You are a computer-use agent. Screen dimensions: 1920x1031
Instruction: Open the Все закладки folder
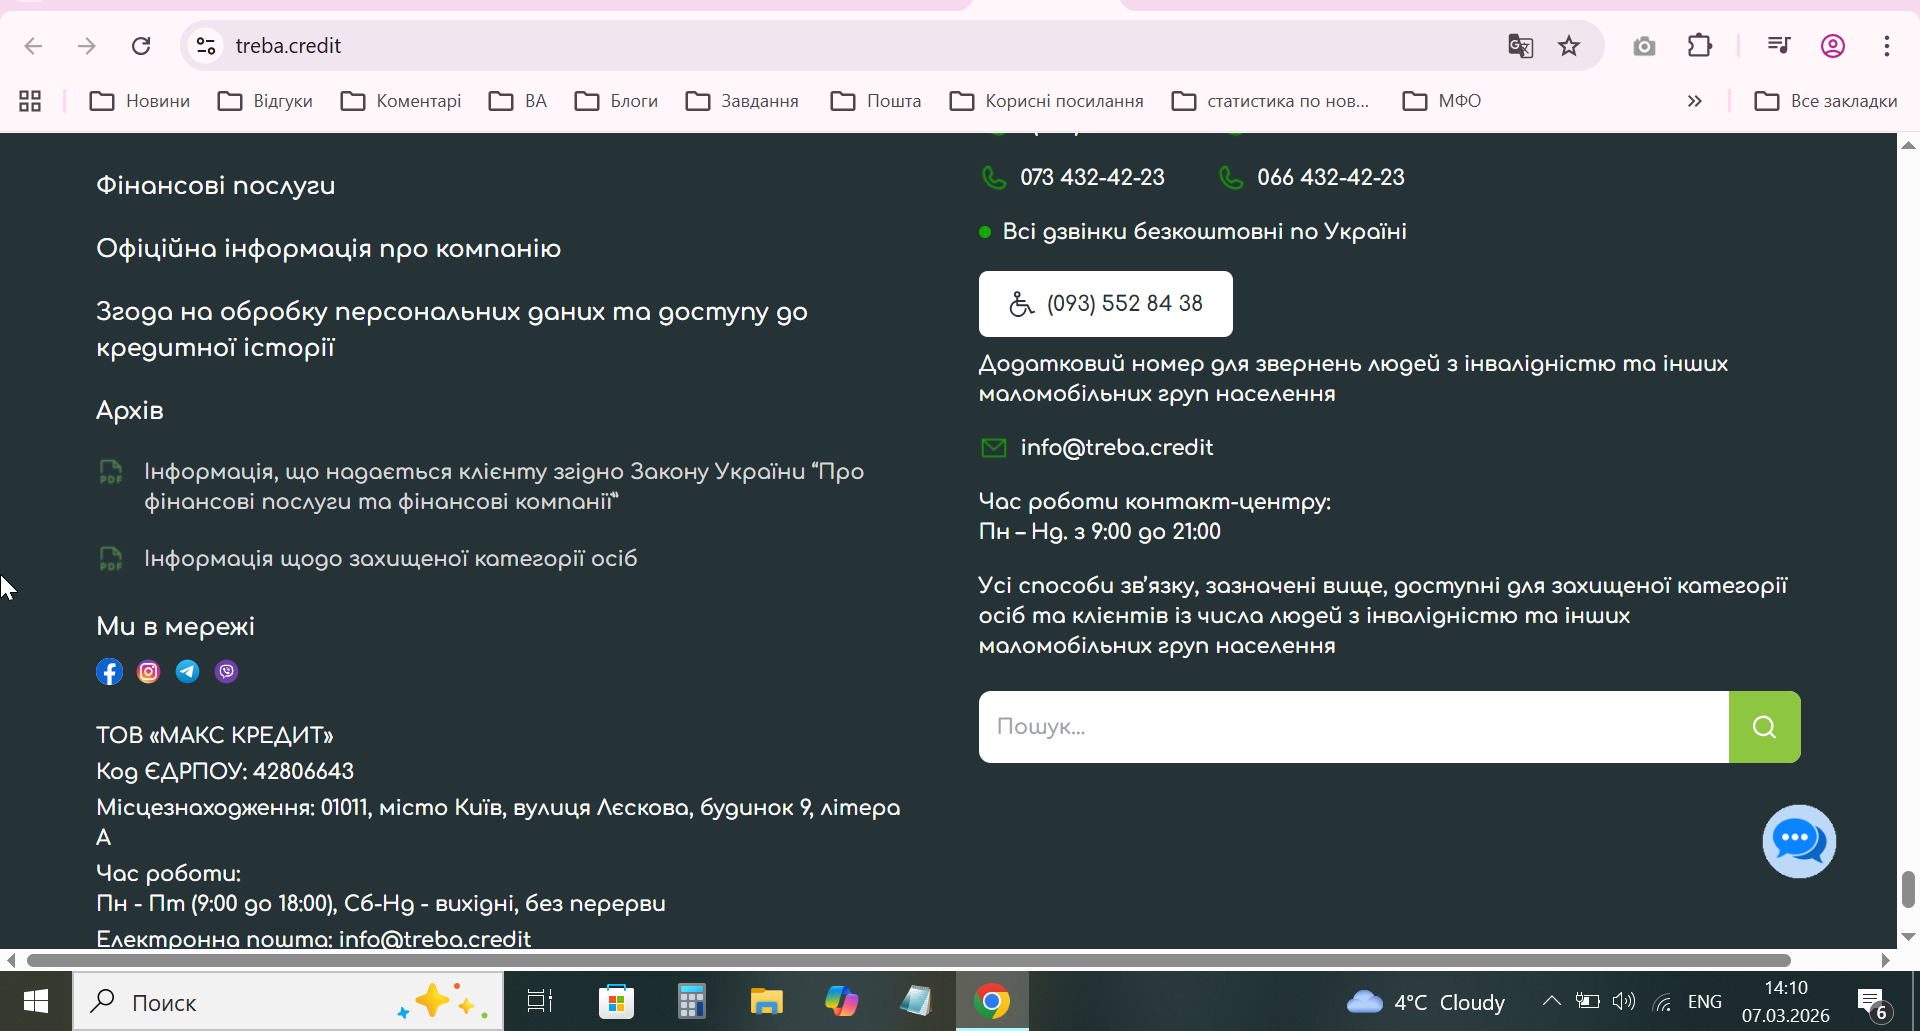[x=1826, y=101]
